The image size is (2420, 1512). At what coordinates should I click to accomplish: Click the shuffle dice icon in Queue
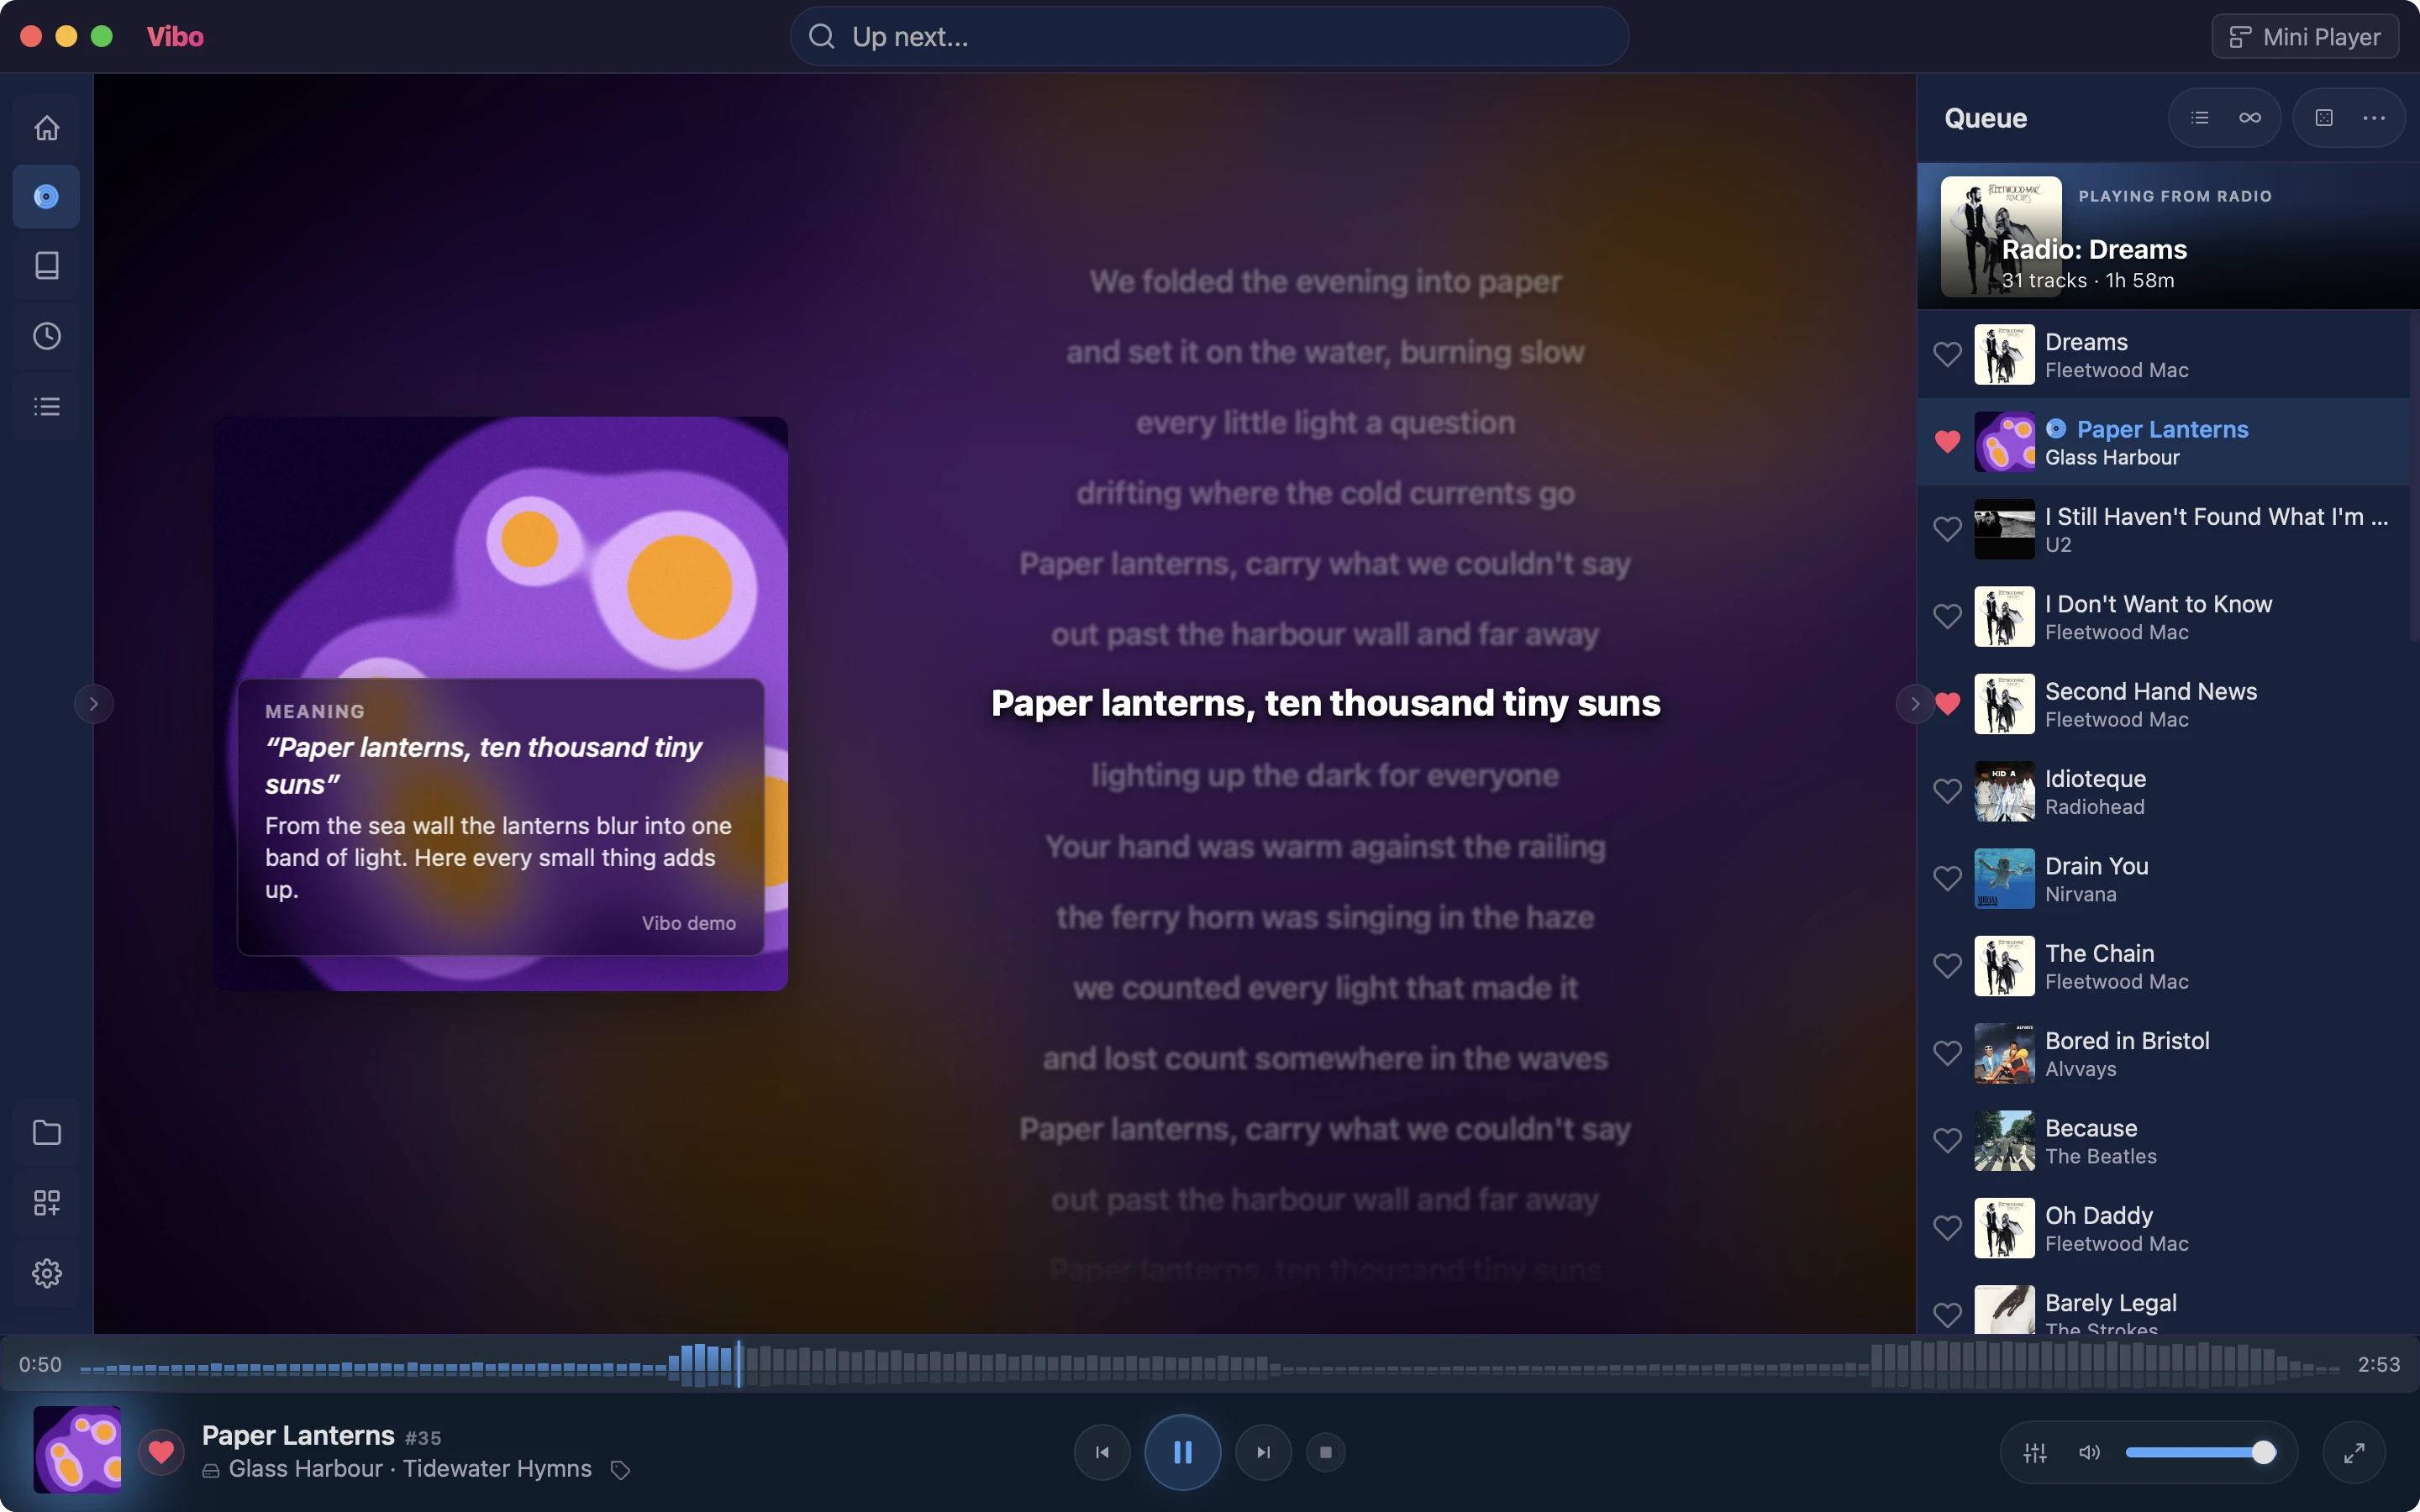2324,118
